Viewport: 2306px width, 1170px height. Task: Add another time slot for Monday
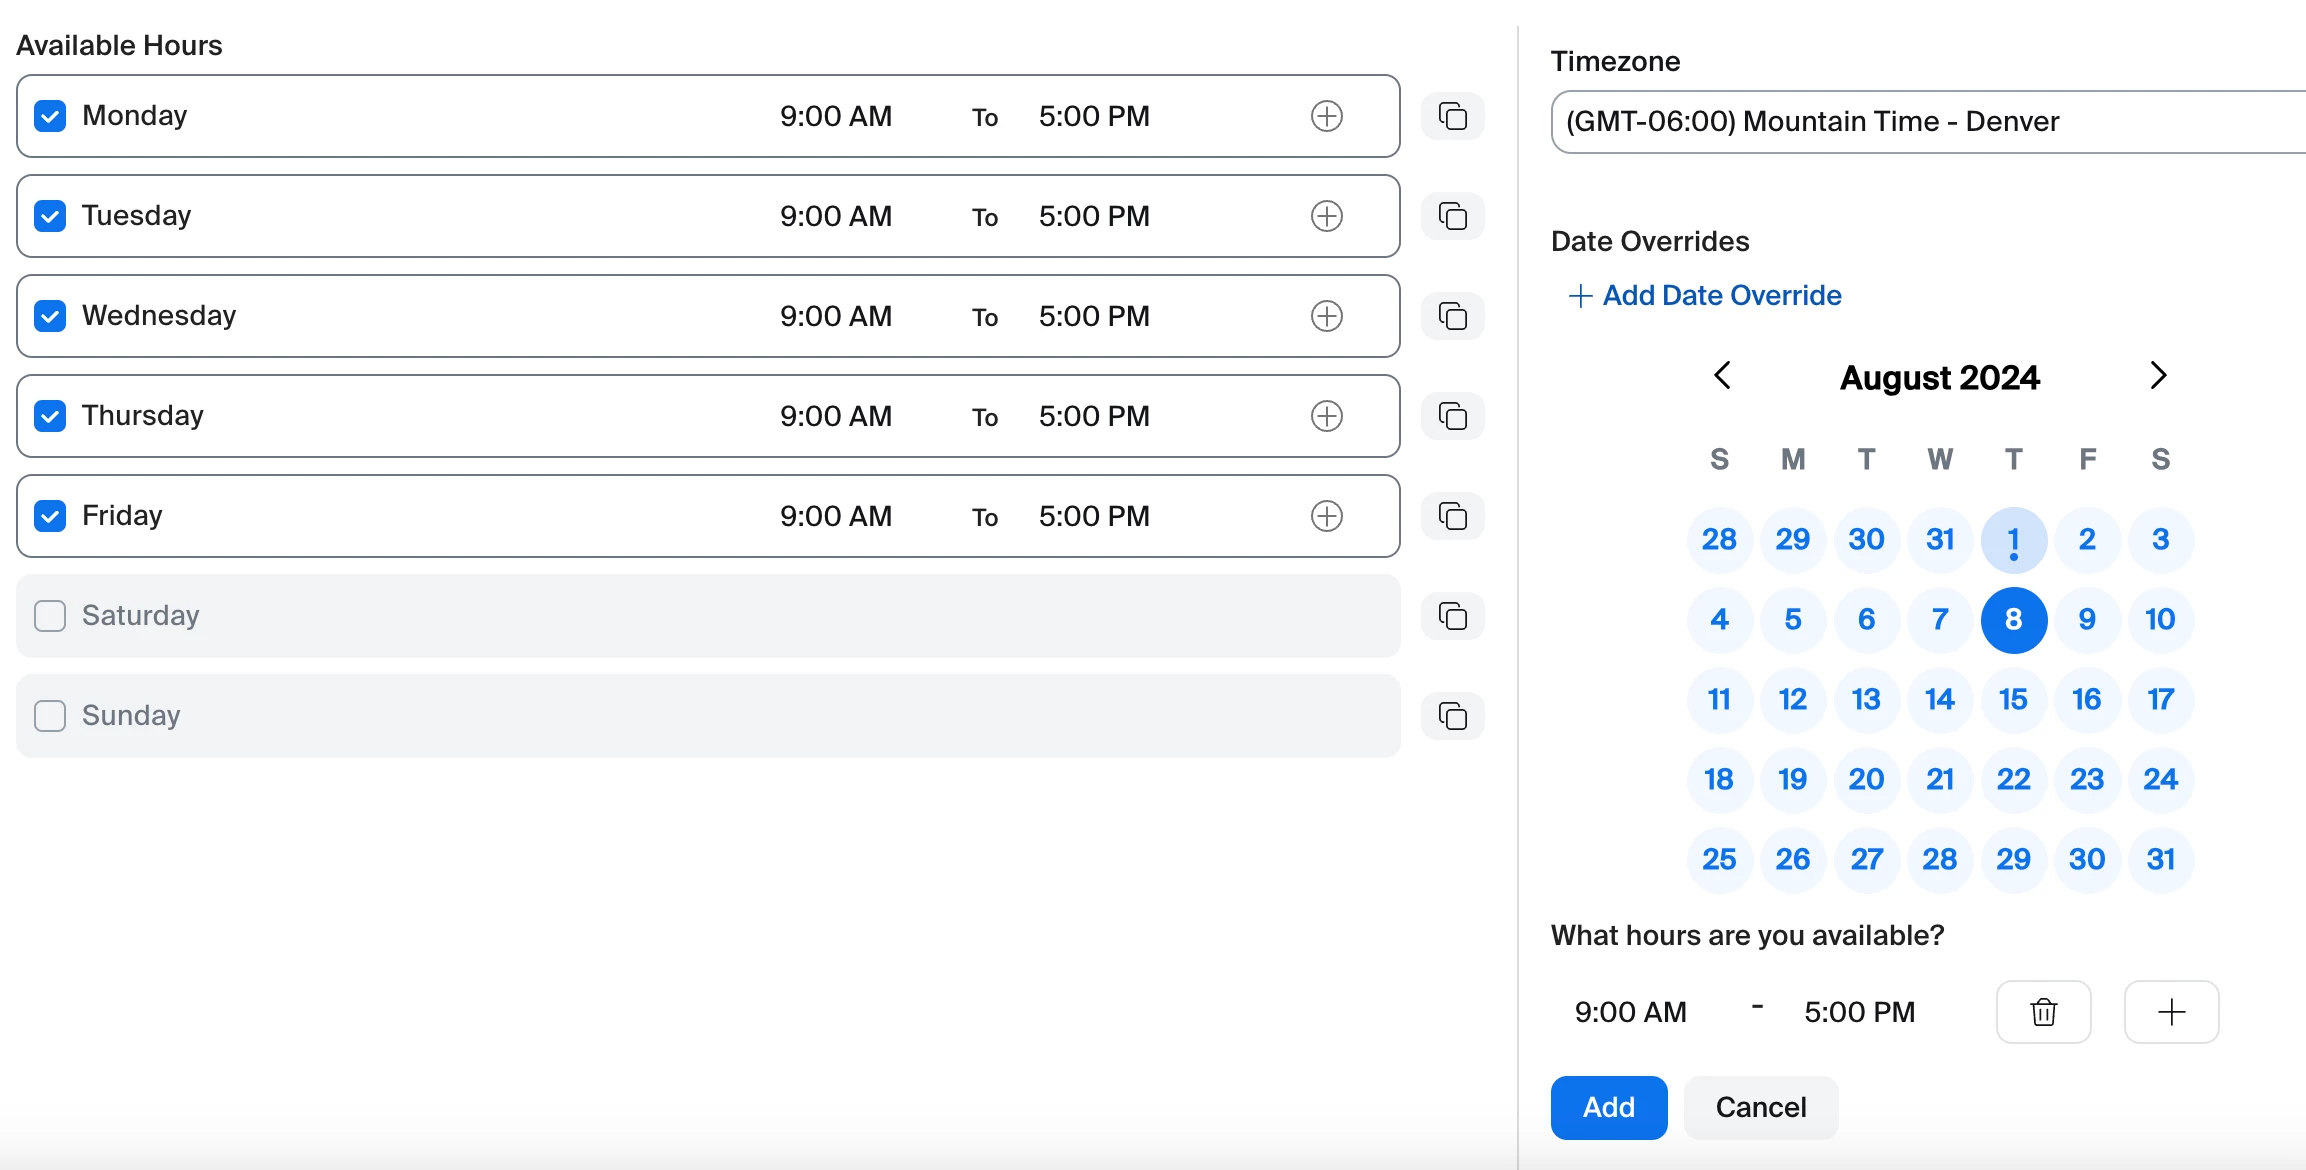(x=1326, y=116)
